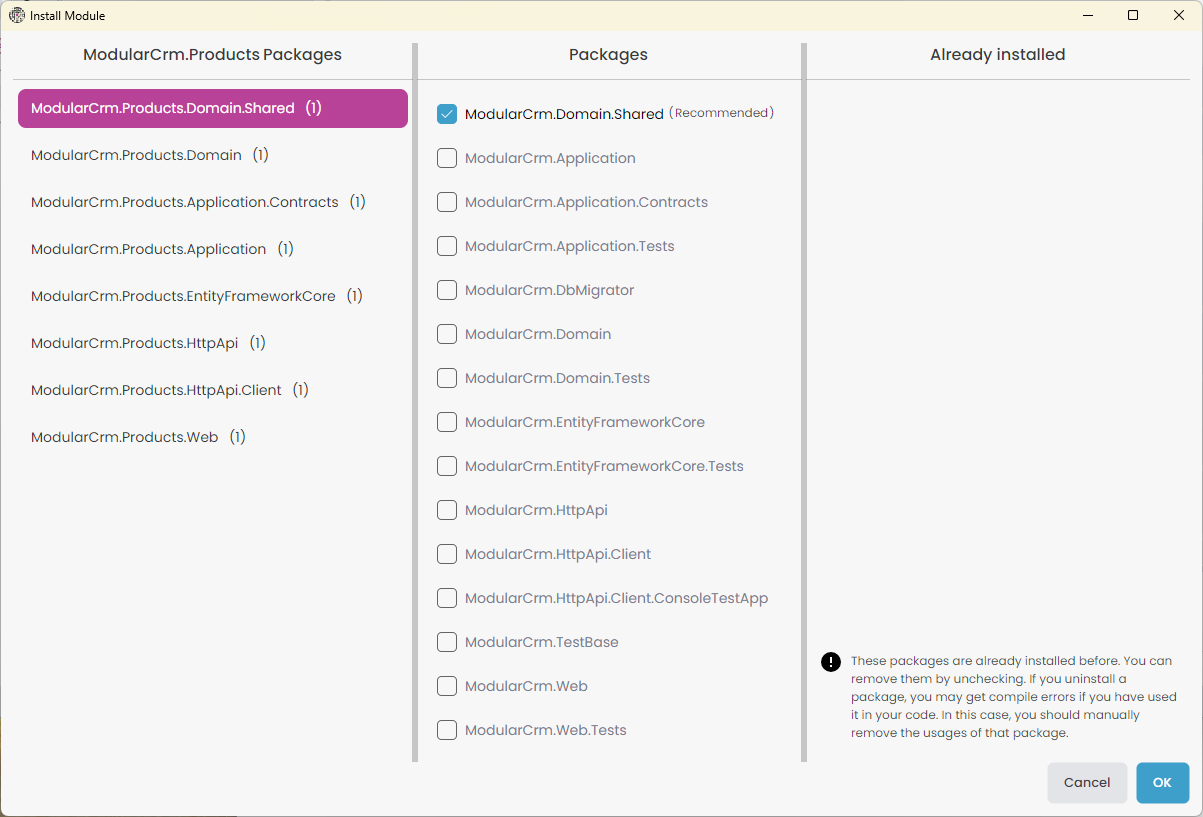
Task: Check the ModularCrm.Web.Tests package
Action: click(447, 730)
